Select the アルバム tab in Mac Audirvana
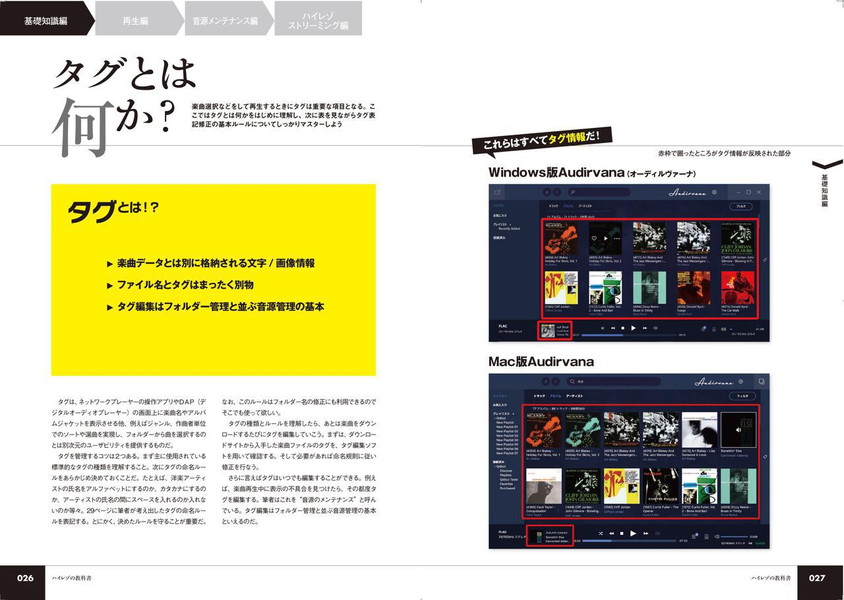Screen dimensions: 844x600 click(555, 396)
